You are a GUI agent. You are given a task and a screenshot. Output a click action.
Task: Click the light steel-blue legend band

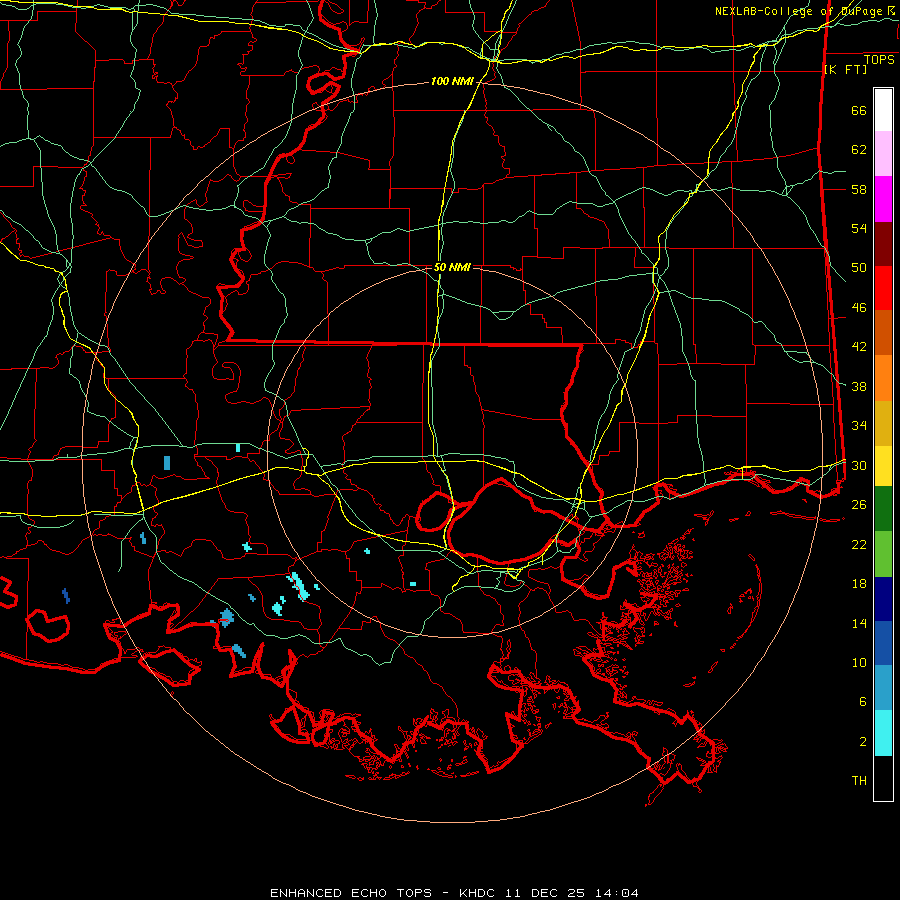883,688
